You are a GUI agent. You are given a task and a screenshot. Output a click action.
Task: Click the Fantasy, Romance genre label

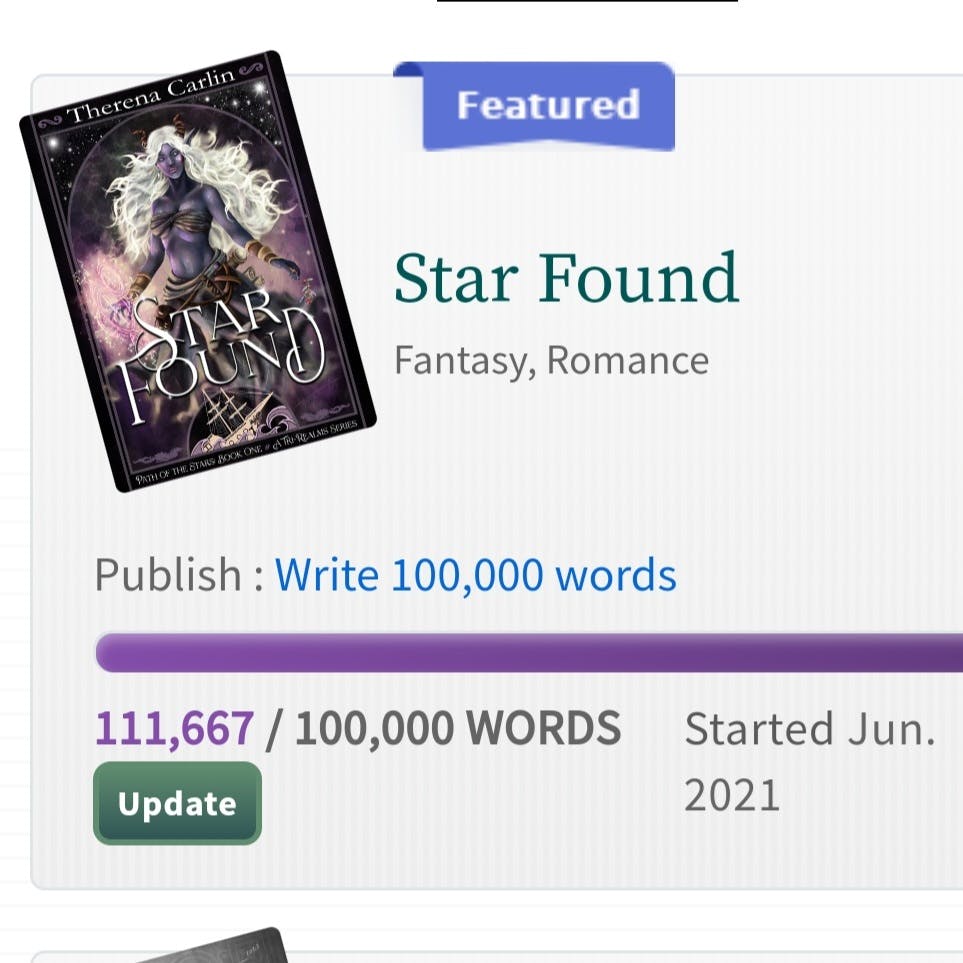click(x=551, y=360)
